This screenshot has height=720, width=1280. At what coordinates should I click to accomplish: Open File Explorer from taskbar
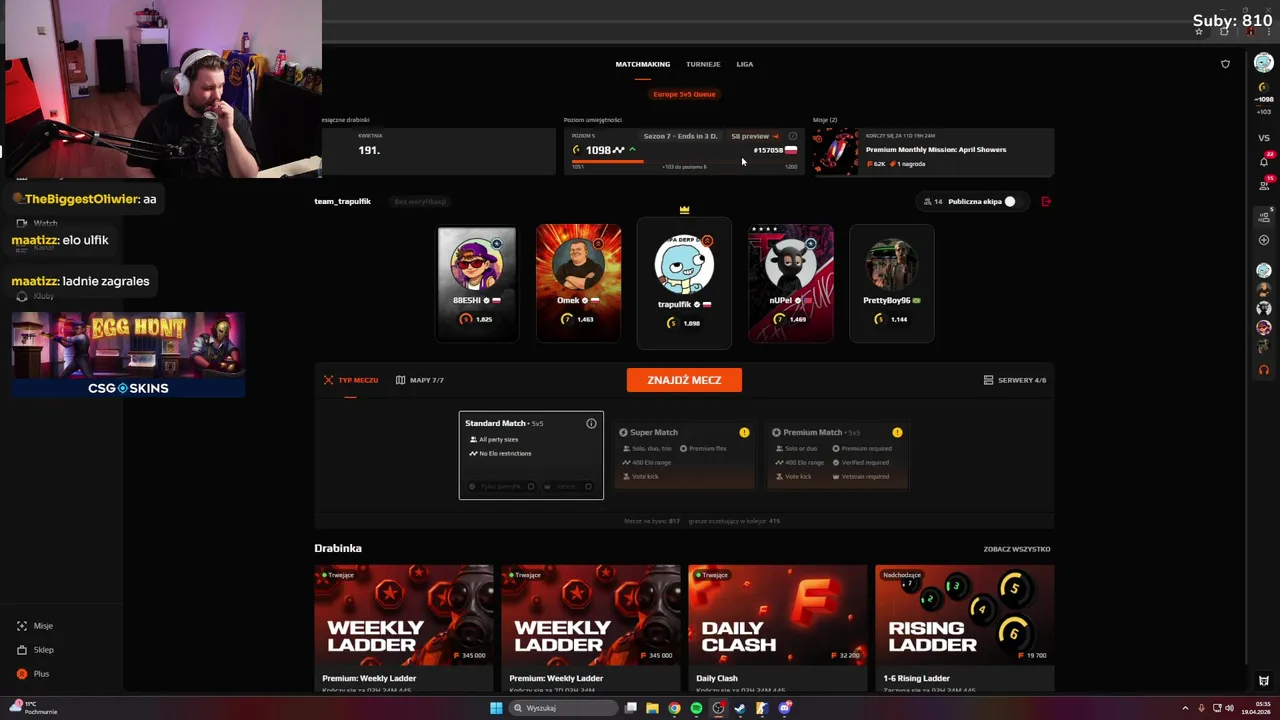(652, 708)
